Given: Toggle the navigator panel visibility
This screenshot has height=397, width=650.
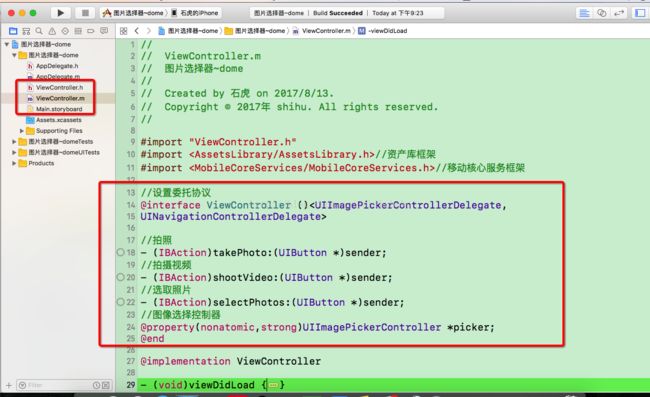Looking at the screenshot, I should pos(640,13).
